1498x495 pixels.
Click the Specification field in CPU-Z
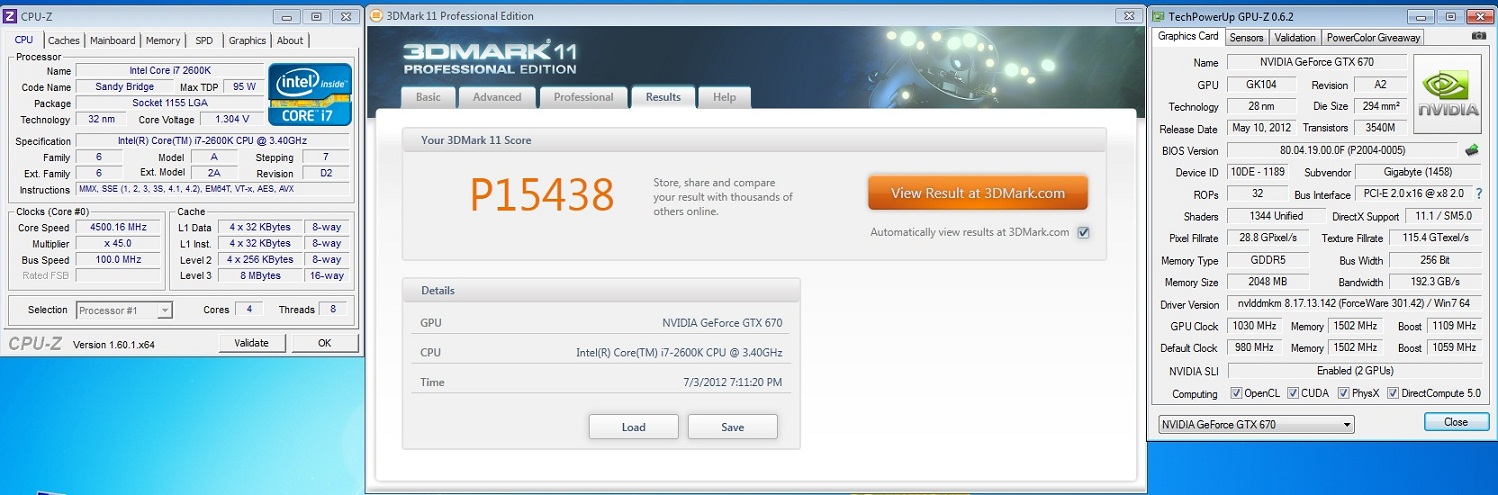[213, 141]
